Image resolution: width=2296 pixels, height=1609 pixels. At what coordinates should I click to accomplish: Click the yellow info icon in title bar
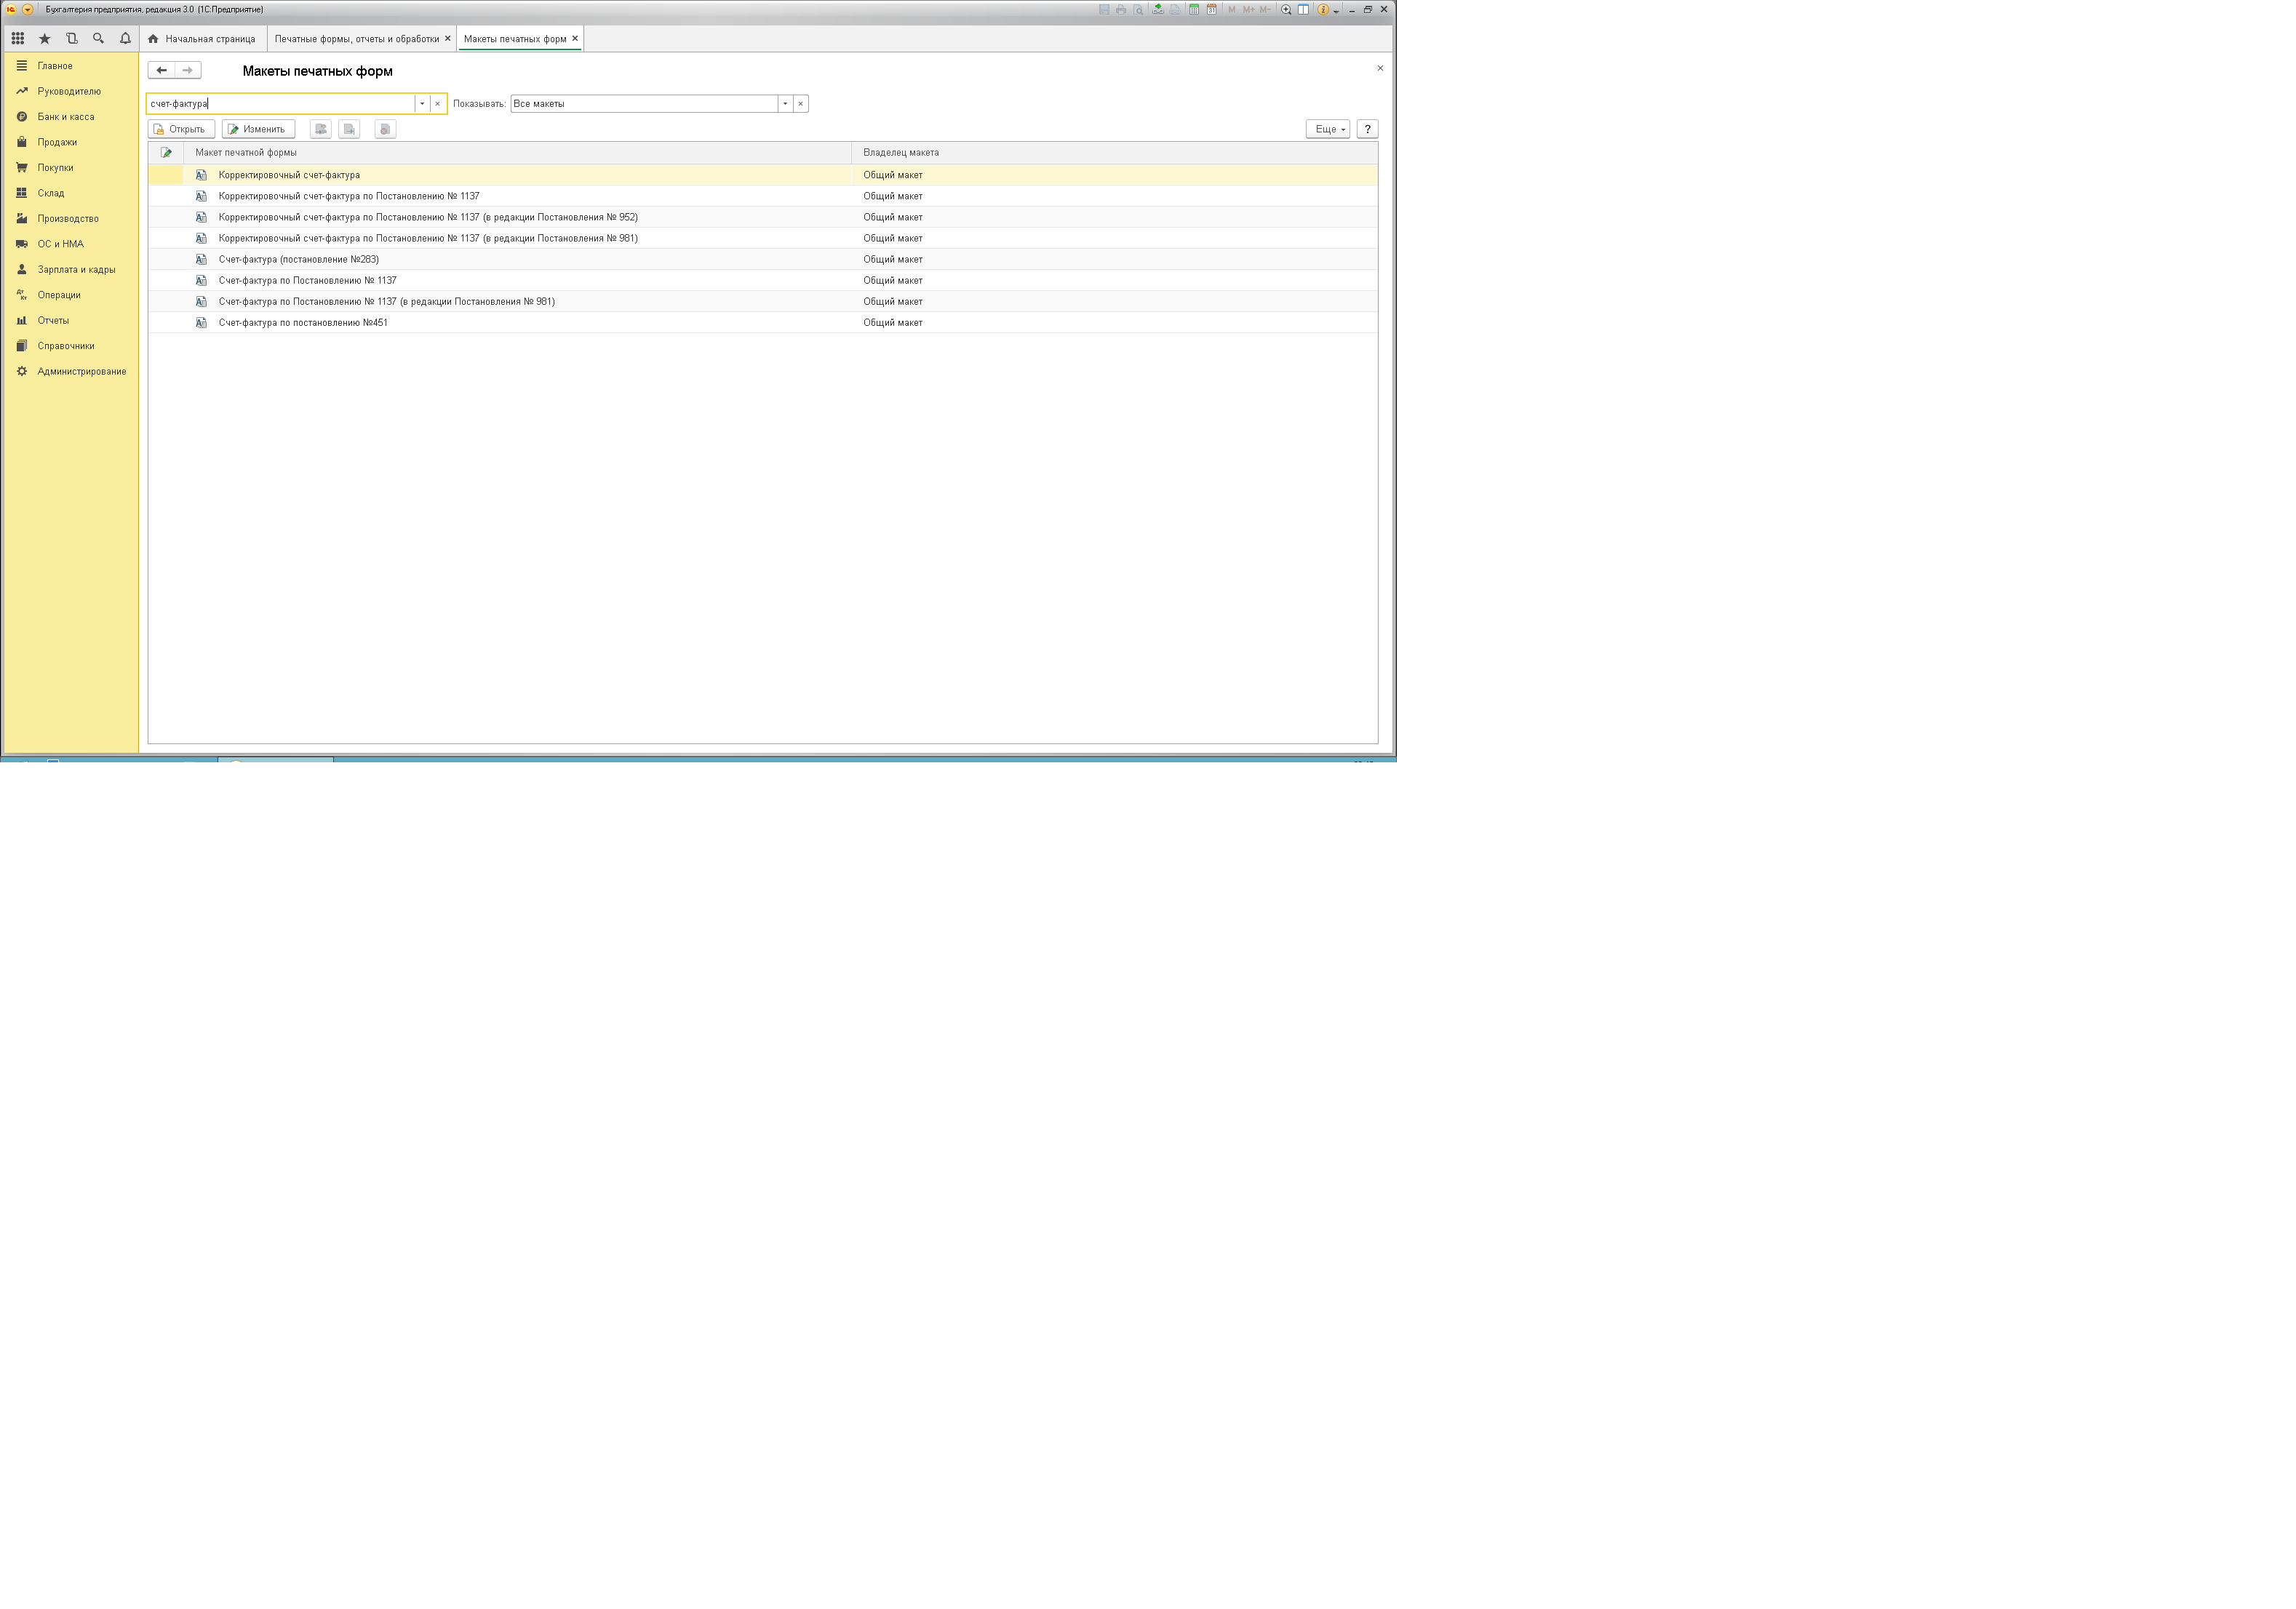[x=1323, y=10]
